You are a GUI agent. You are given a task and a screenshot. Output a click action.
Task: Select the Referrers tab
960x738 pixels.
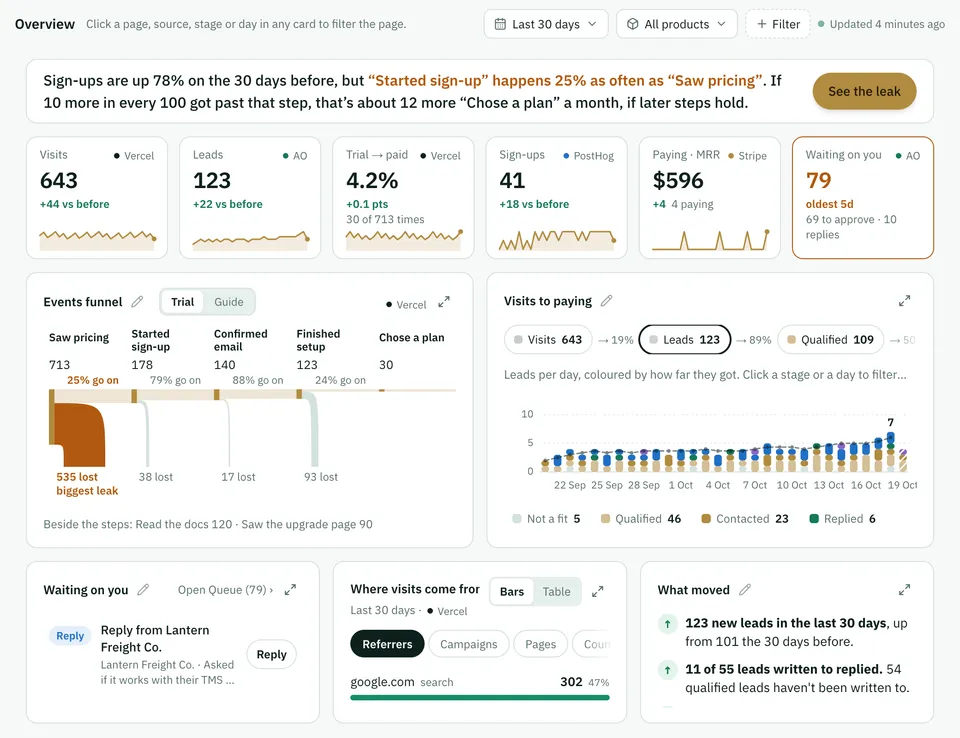point(387,644)
